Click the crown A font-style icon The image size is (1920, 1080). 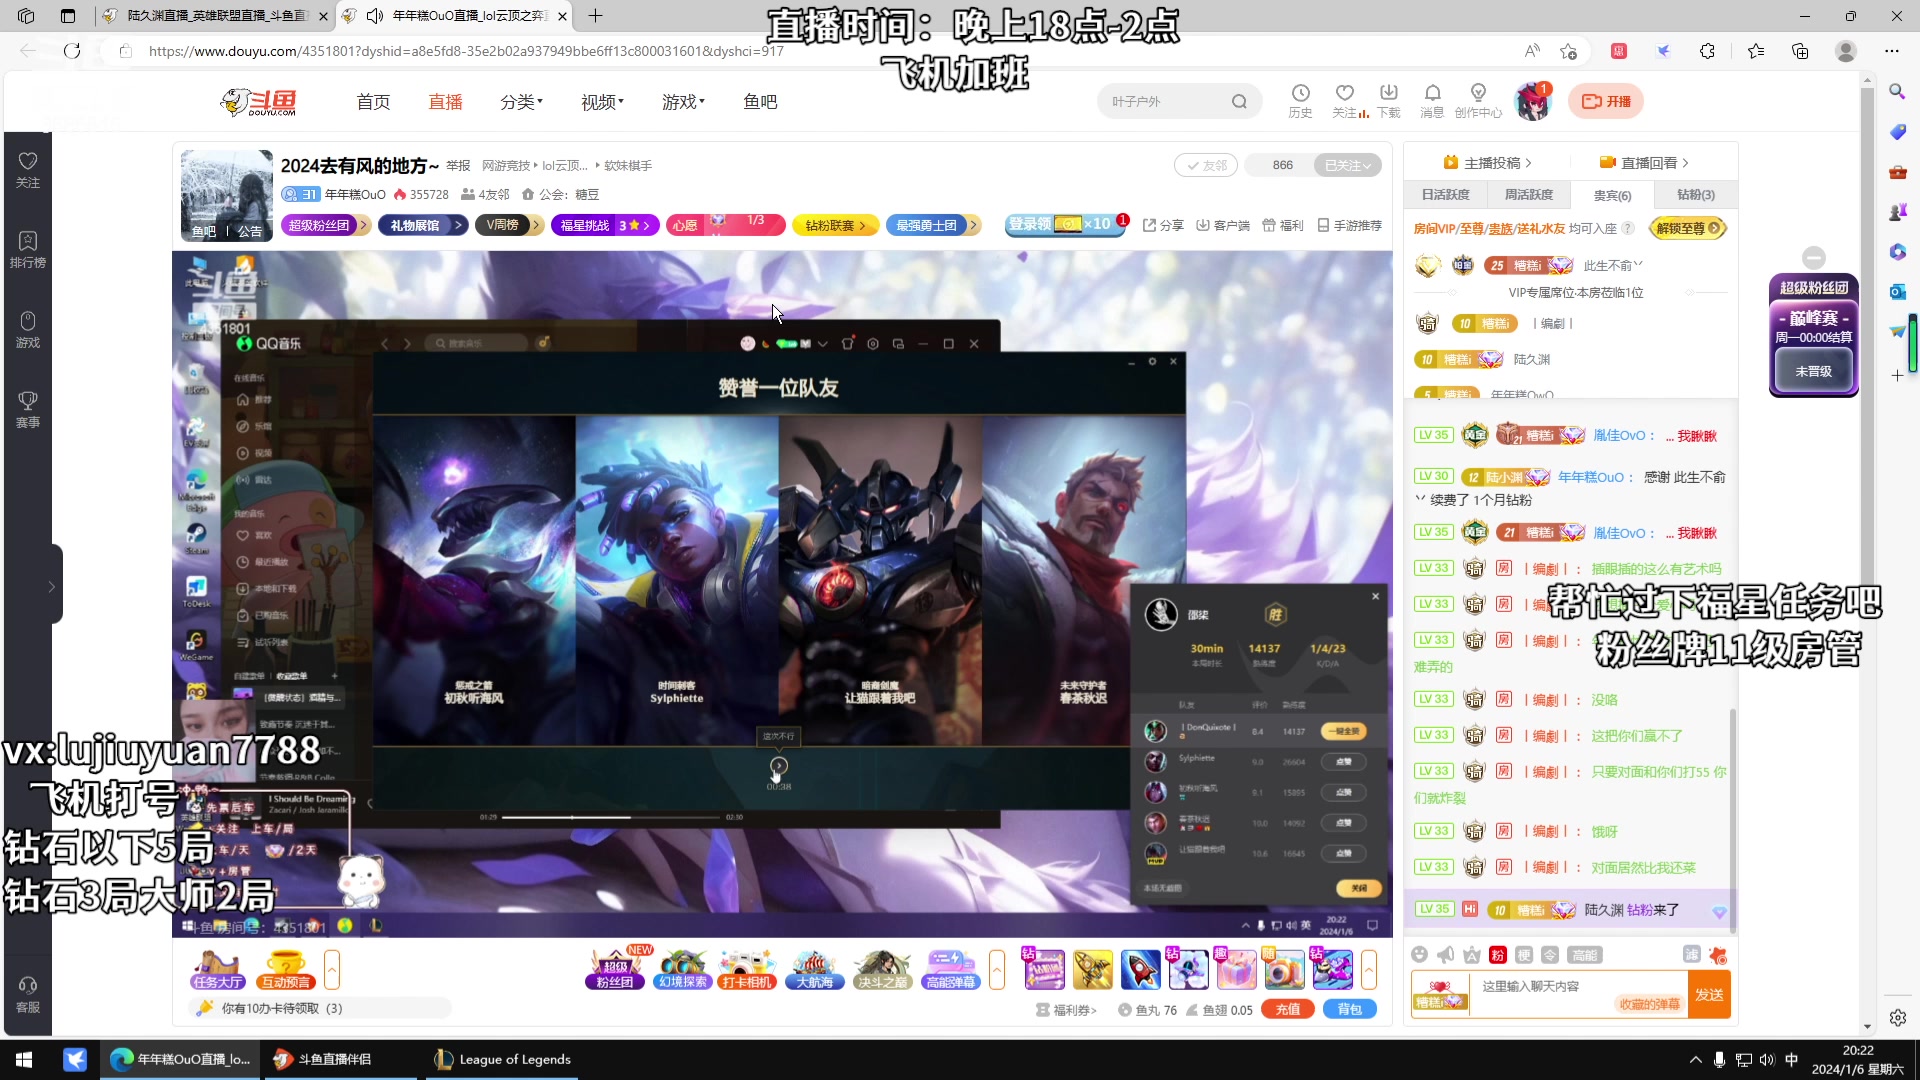pos(1471,955)
